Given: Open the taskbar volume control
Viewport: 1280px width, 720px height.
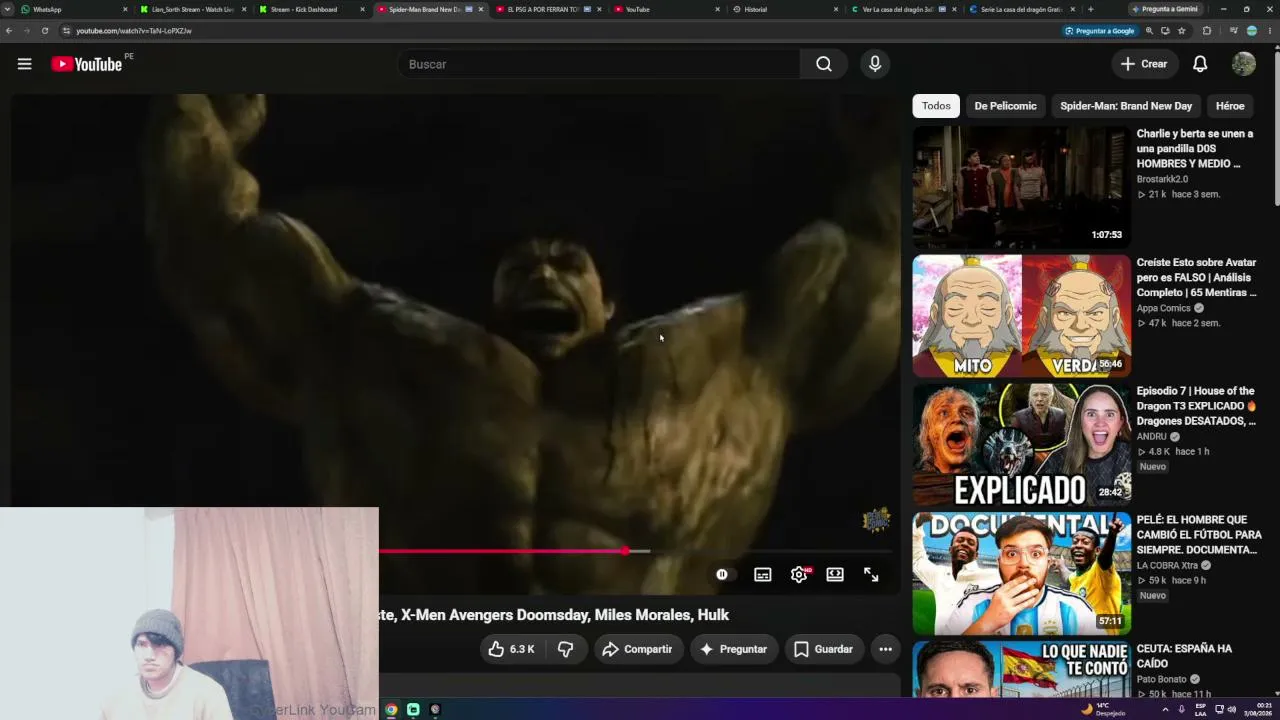Looking at the screenshot, I should point(1231,710).
